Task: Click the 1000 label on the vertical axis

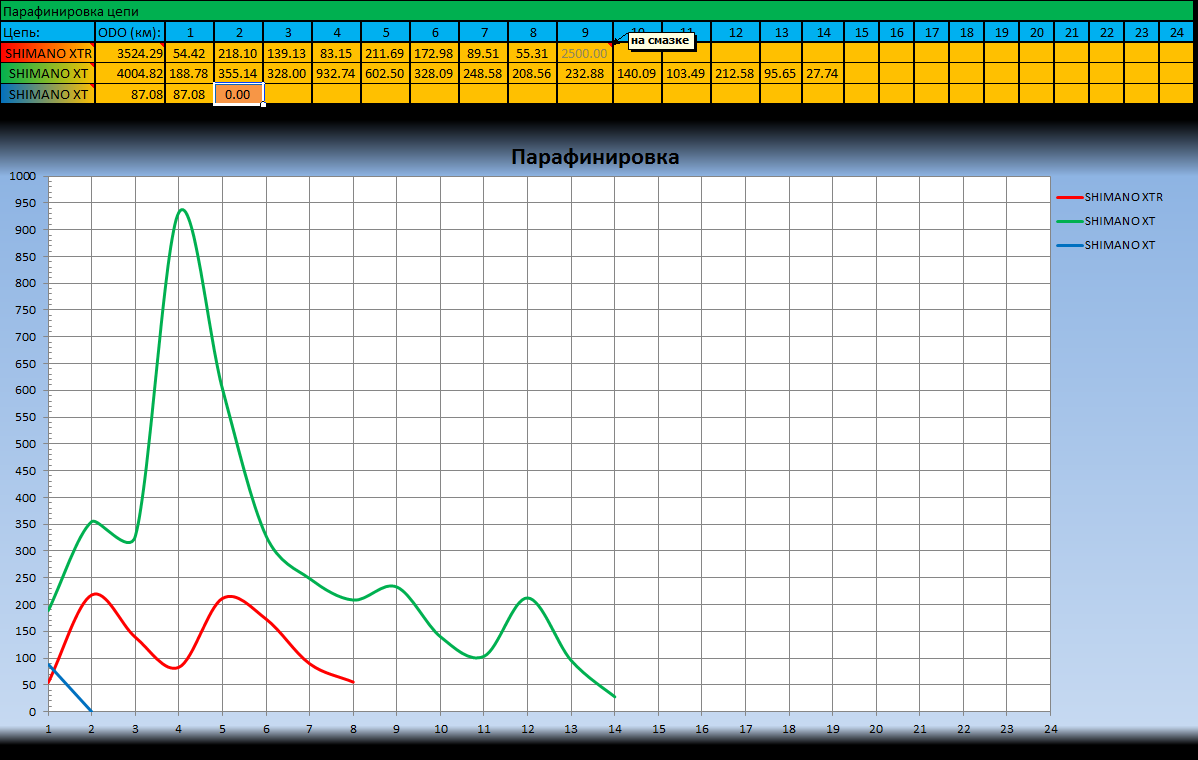Action: click(22, 176)
